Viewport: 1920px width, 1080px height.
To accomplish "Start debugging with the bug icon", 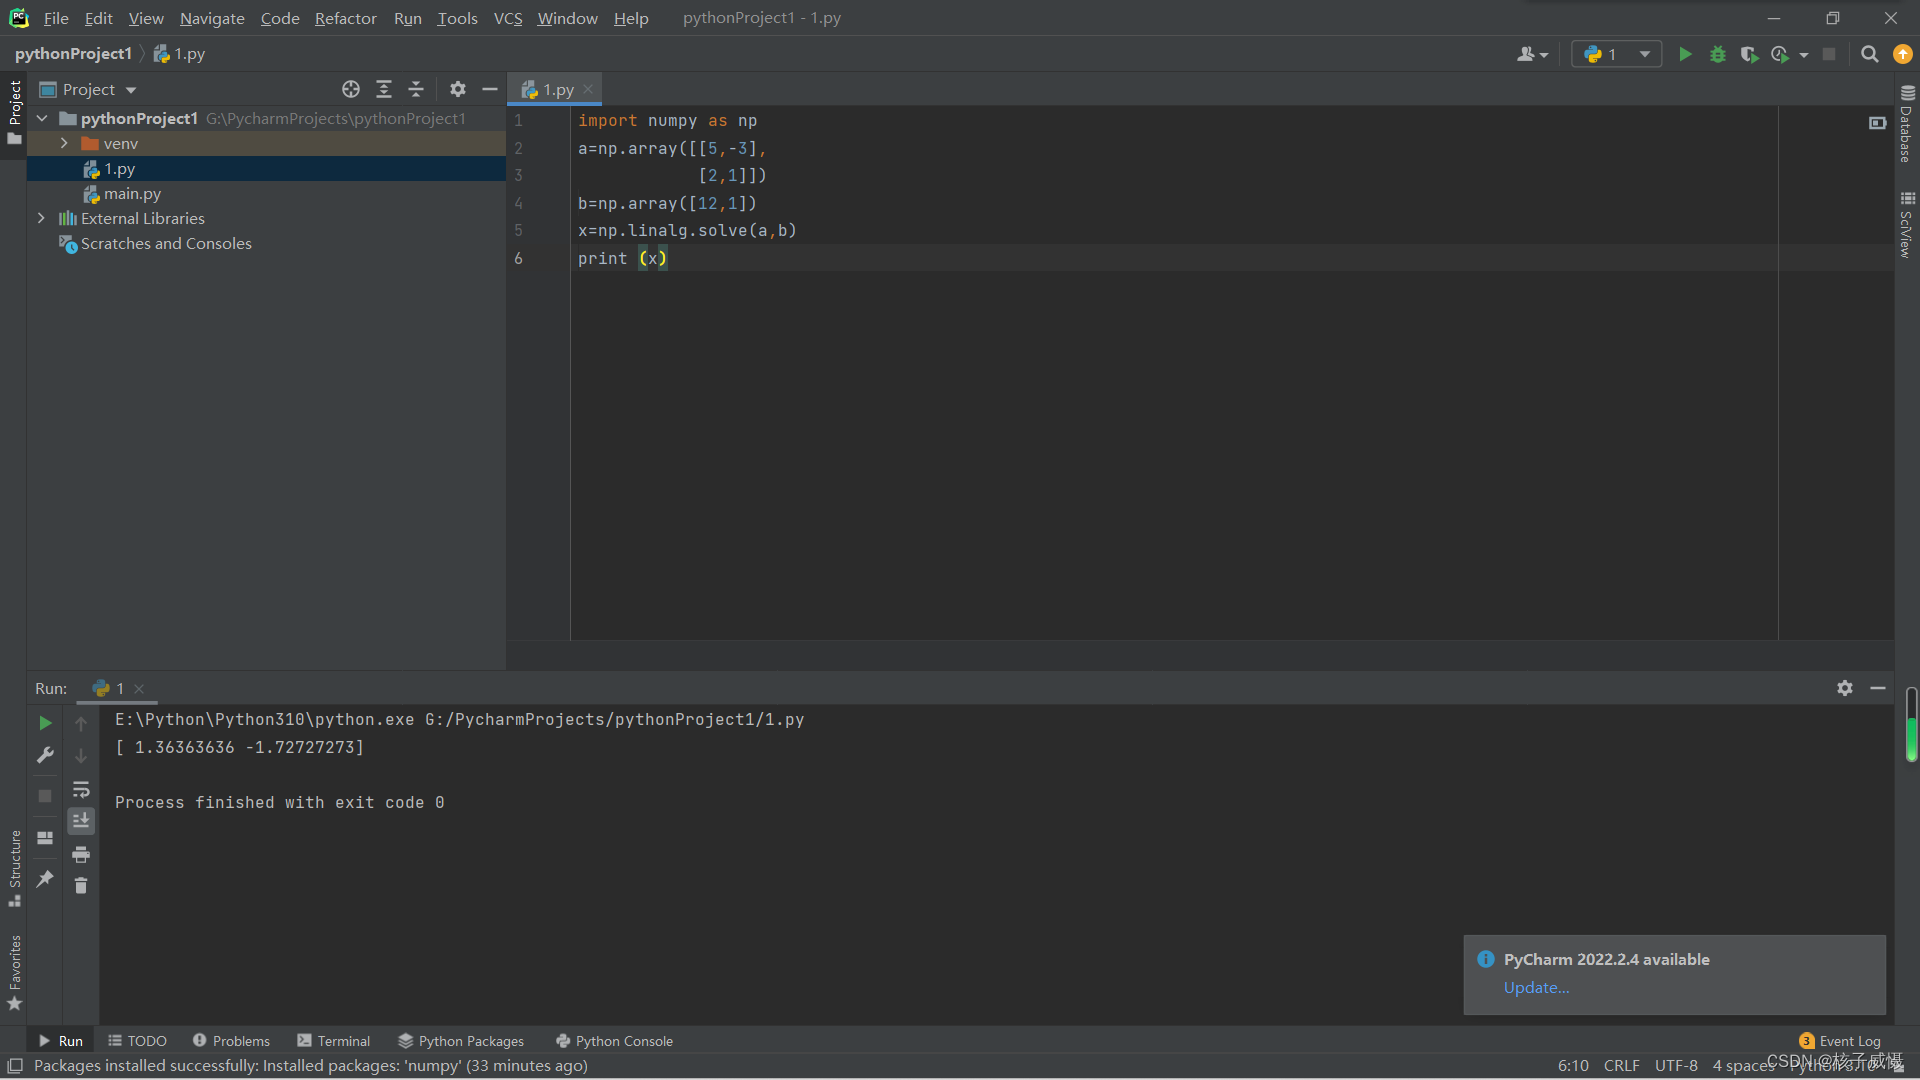I will click(1717, 54).
